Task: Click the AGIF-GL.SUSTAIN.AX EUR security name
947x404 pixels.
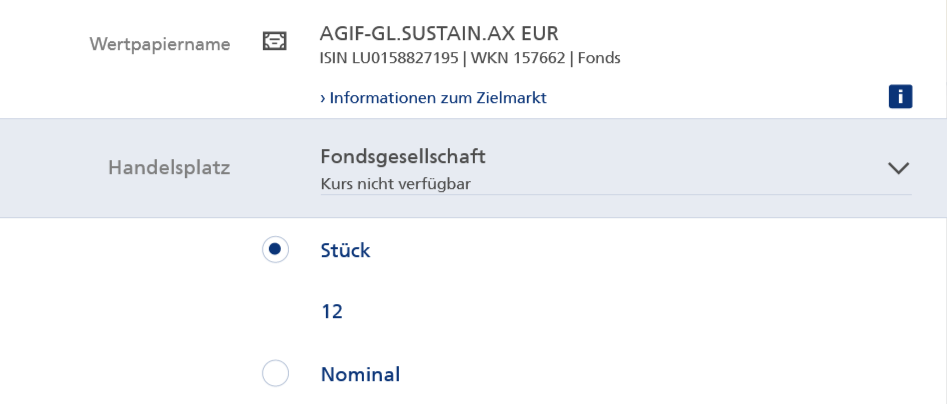Action: pyautogui.click(x=439, y=33)
